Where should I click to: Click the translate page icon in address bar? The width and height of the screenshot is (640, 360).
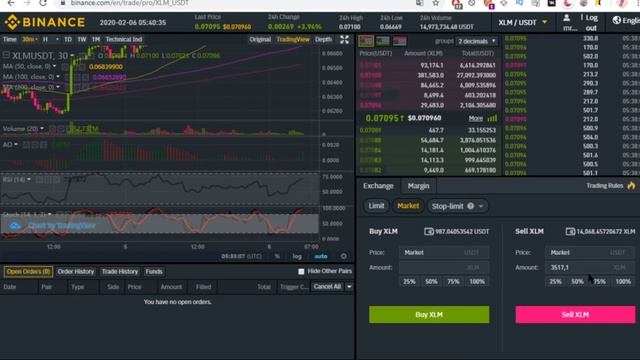[x=420, y=3]
